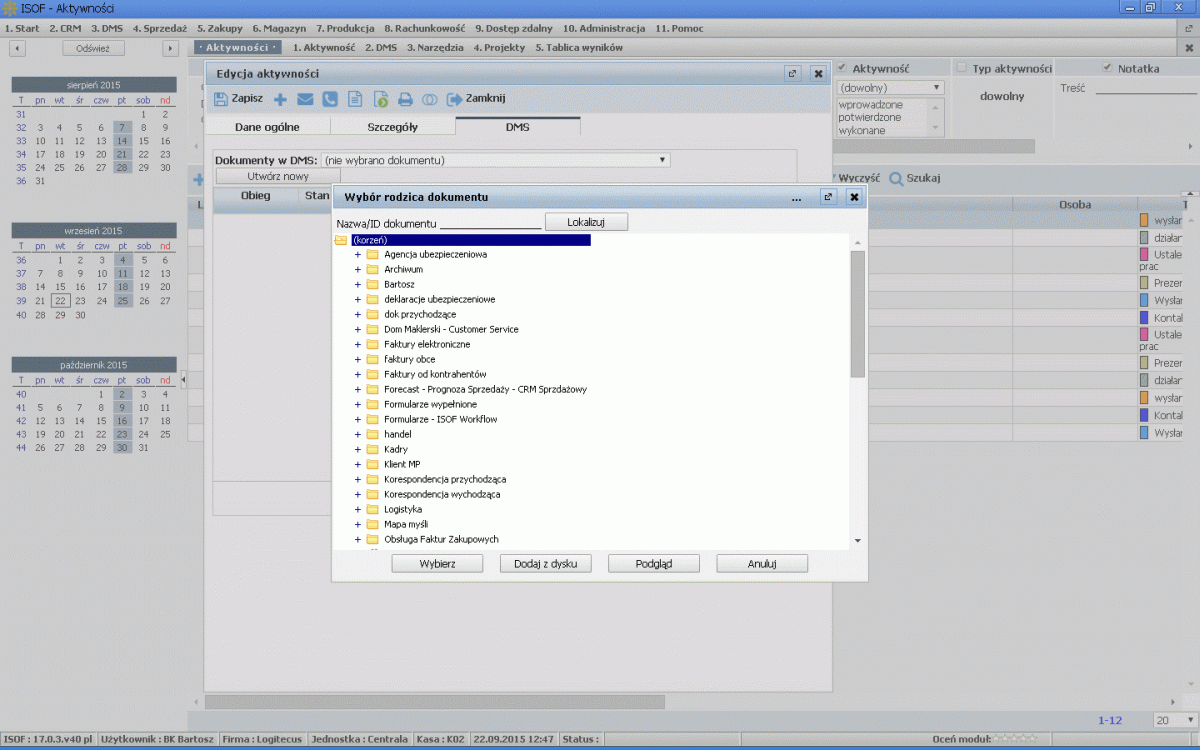Open the 7. Produkcja menu
The height and width of the screenshot is (750, 1200).
[346, 28]
